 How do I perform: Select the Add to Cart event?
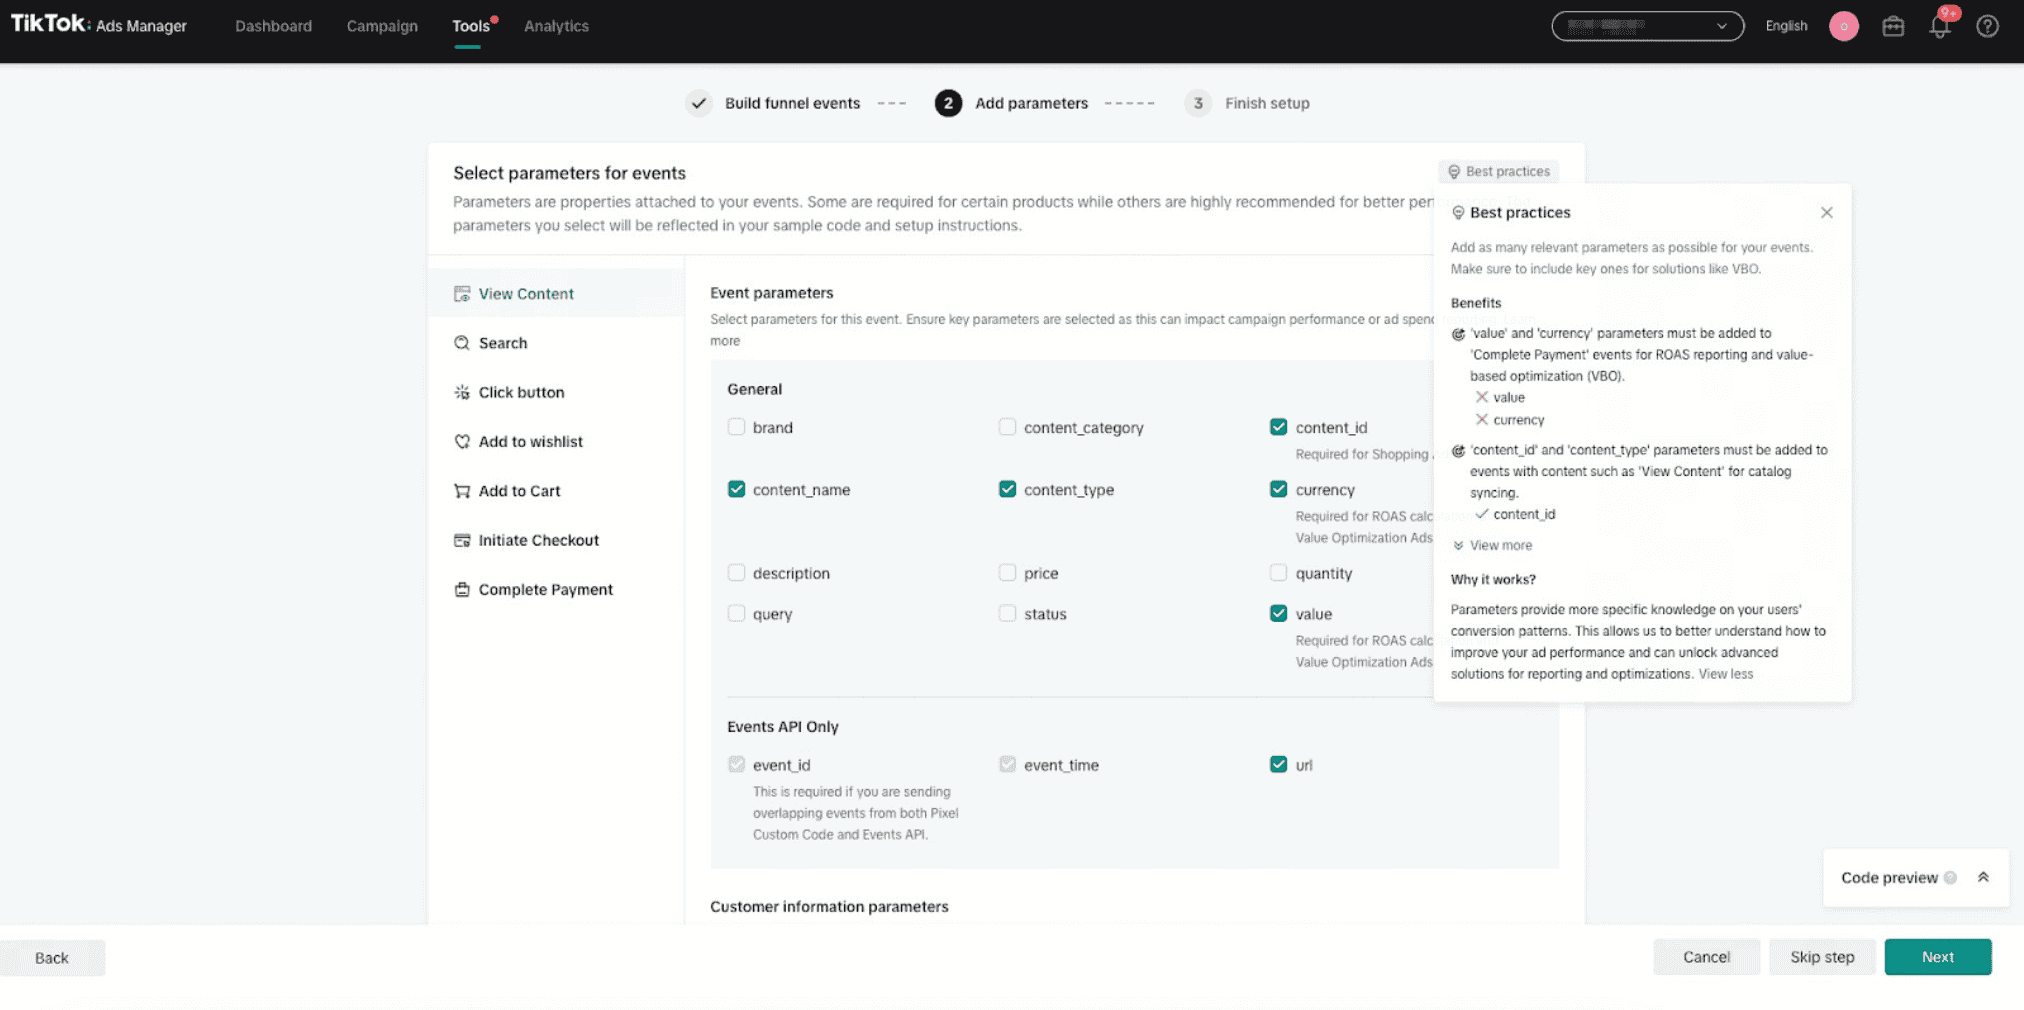556,491
